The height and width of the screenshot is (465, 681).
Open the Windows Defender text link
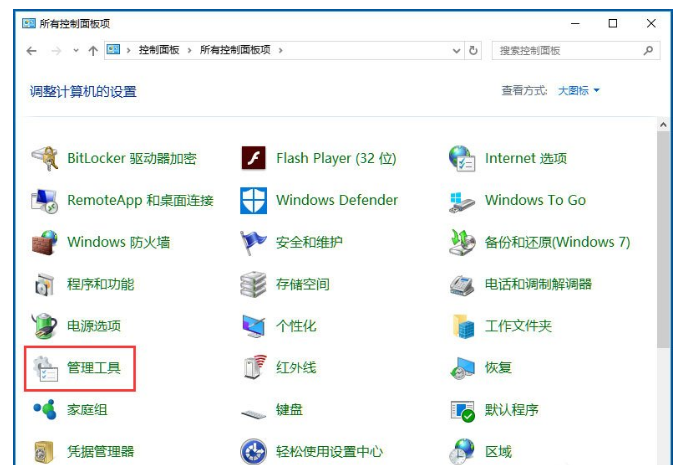point(337,200)
